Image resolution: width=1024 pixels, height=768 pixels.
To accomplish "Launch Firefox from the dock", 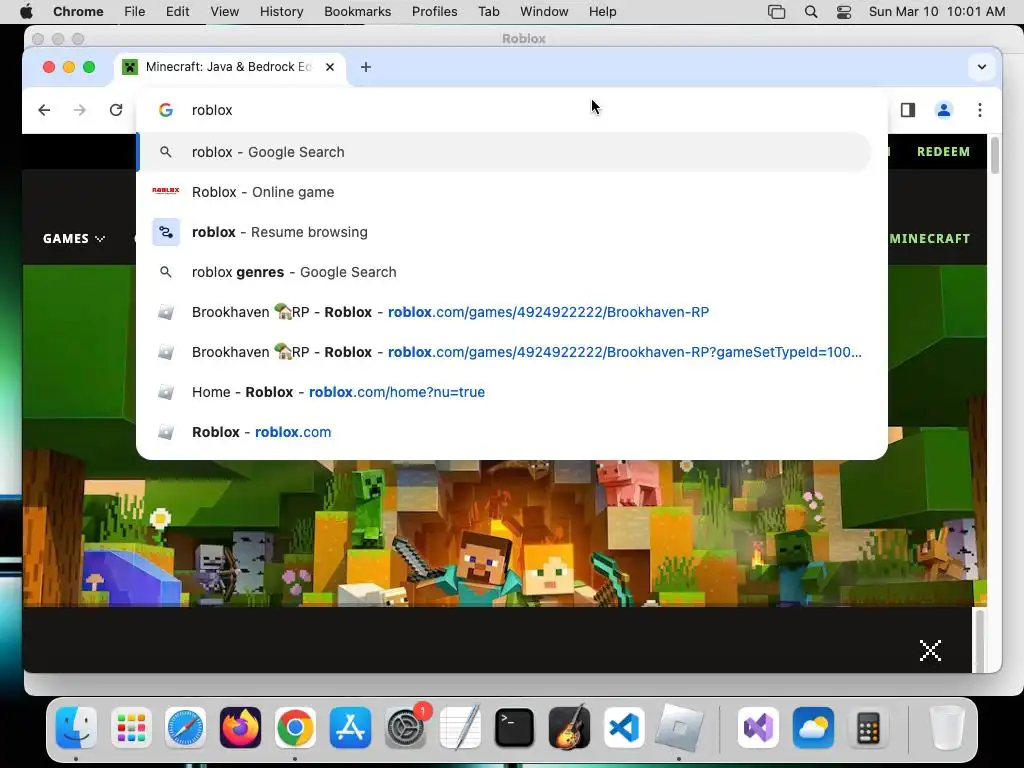I will pyautogui.click(x=240, y=727).
